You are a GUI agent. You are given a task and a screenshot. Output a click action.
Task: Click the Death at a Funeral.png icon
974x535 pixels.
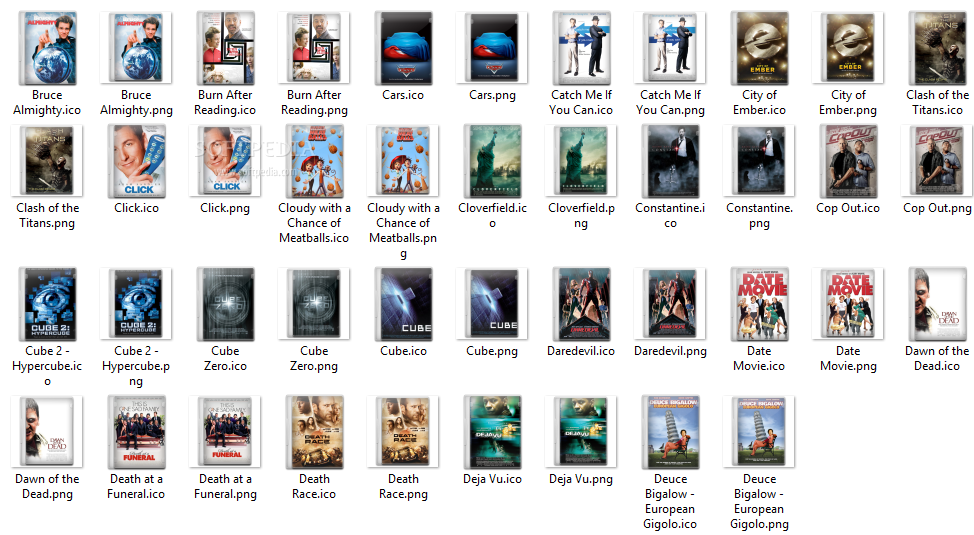click(x=225, y=432)
